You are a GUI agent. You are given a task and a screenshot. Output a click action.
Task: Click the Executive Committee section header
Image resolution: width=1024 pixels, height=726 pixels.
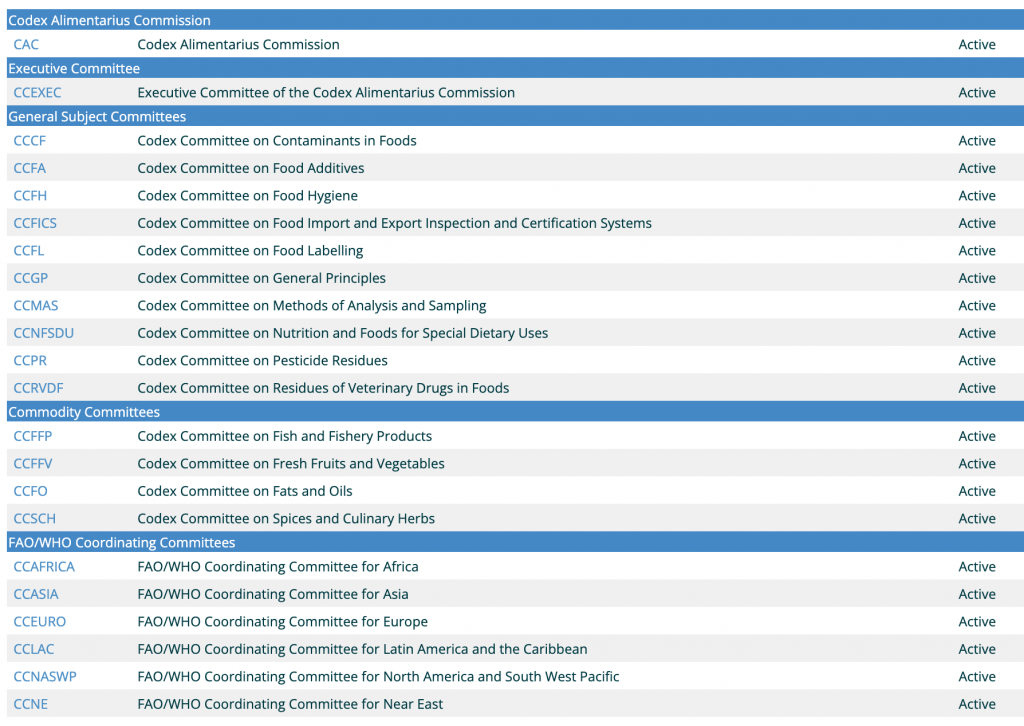pos(515,68)
